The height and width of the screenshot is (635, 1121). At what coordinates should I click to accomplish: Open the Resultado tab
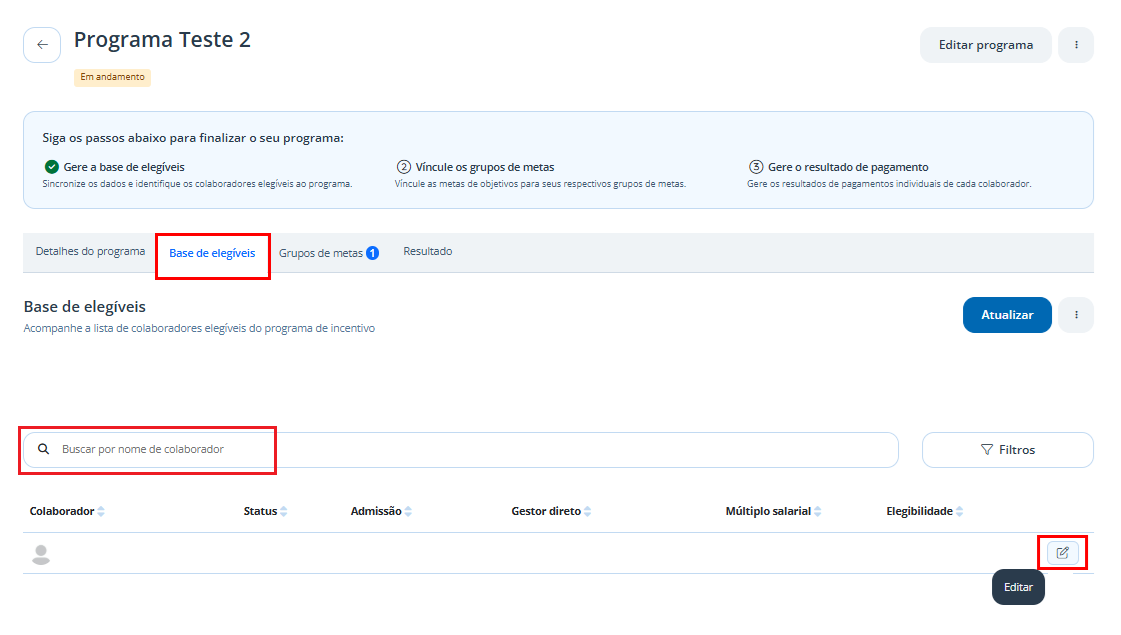point(428,252)
